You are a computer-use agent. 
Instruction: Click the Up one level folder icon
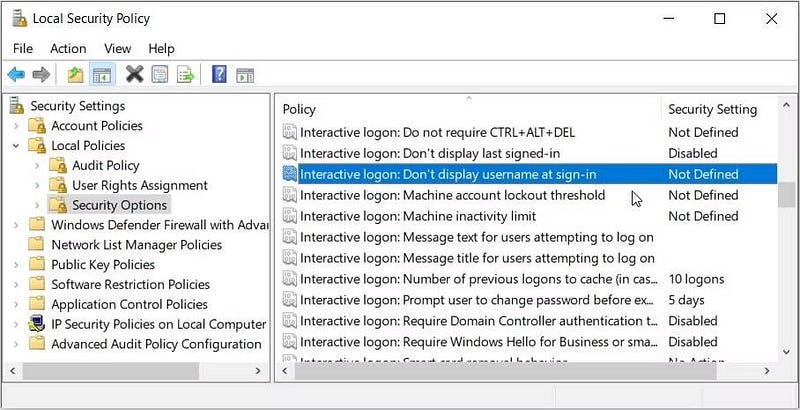tap(76, 75)
